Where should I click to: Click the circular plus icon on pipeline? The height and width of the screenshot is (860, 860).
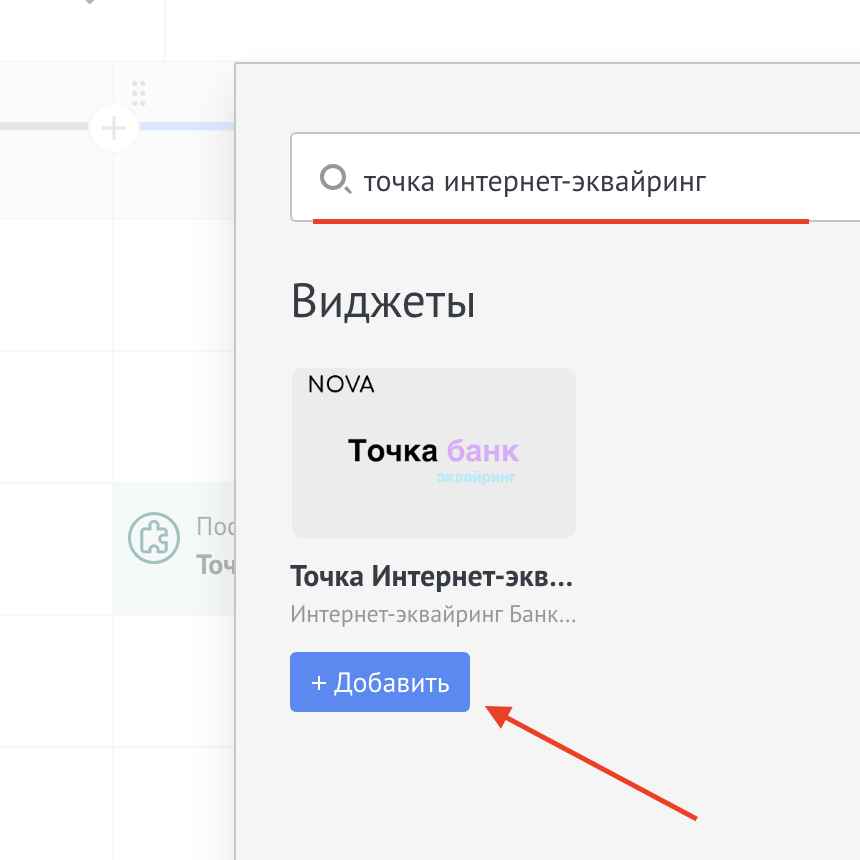[x=114, y=128]
